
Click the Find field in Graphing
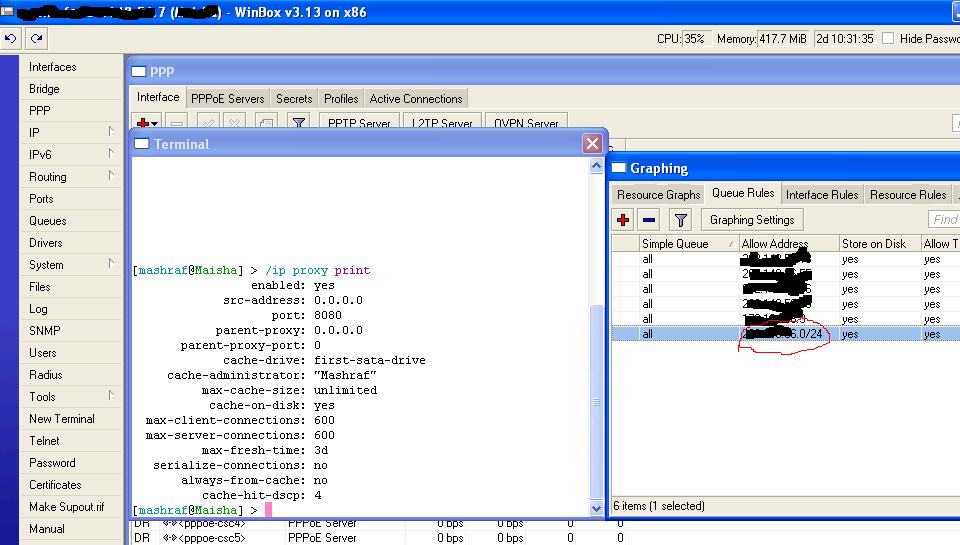click(x=943, y=219)
